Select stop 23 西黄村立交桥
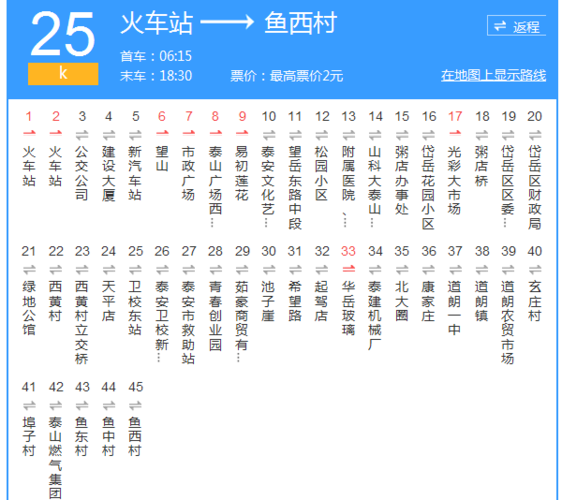The height and width of the screenshot is (500, 562). click(82, 322)
